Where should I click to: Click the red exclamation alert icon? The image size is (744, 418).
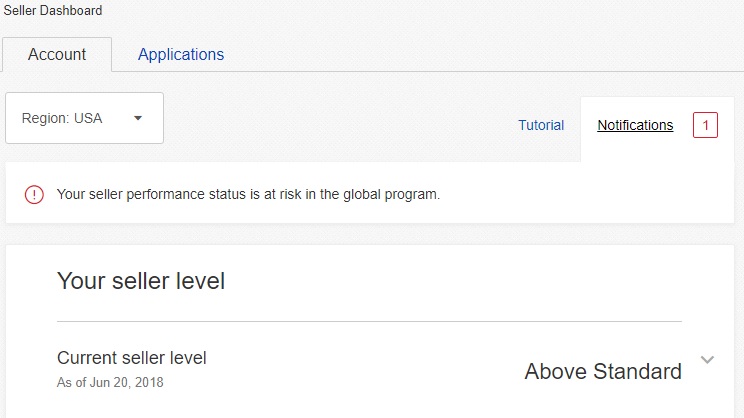click(34, 195)
